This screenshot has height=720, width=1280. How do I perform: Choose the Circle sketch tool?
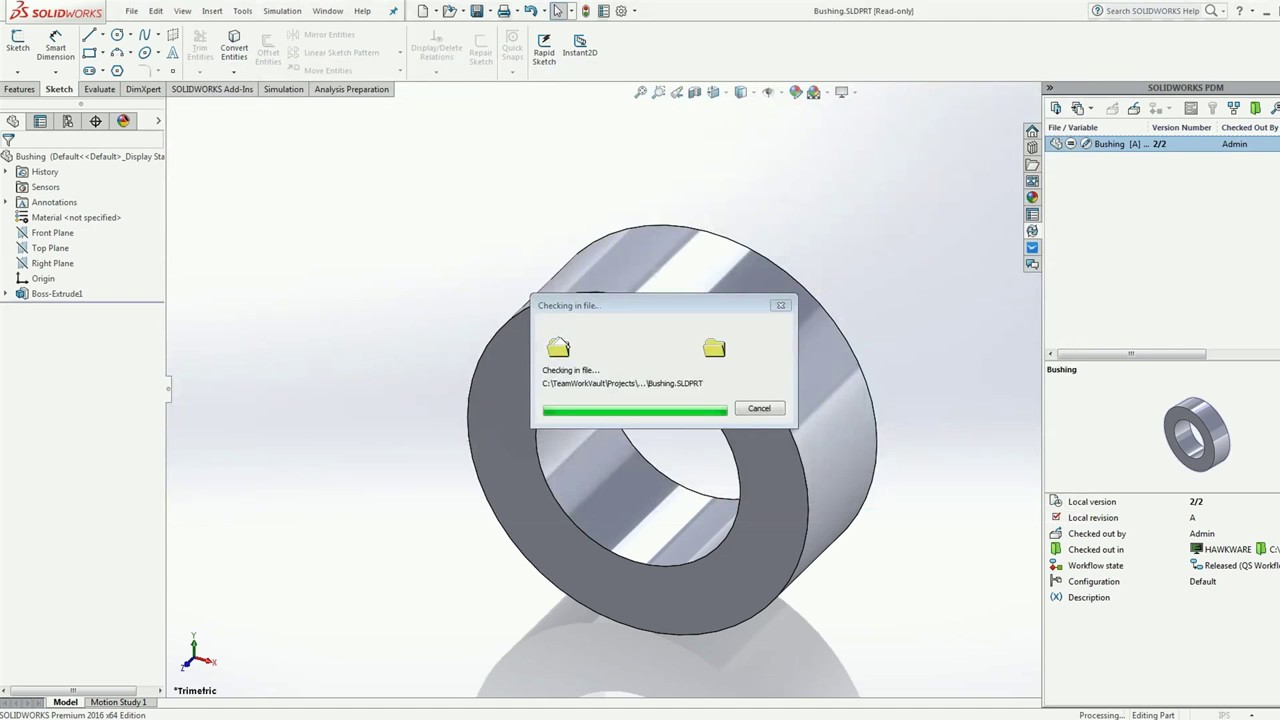117,35
